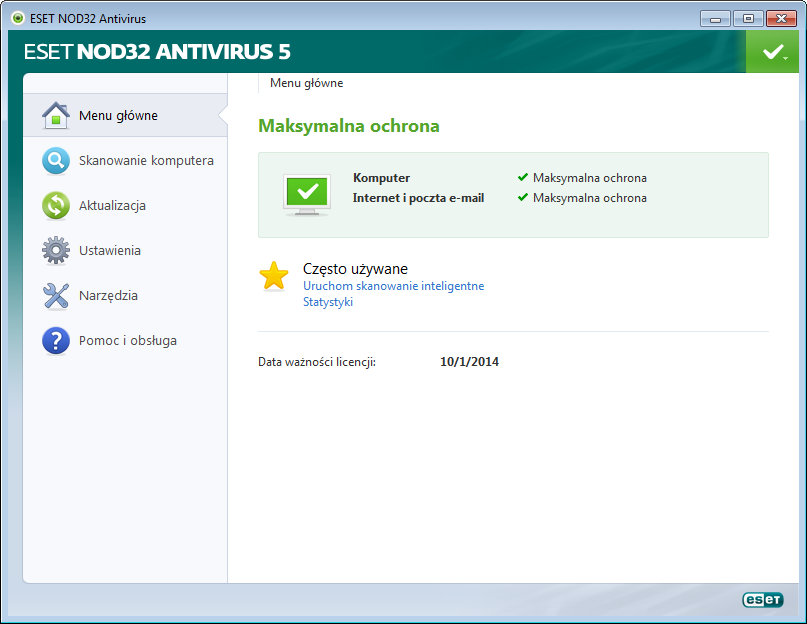The height and width of the screenshot is (624, 807).
Task: Close the ESET NOD32 Antivirus window
Action: 781,19
